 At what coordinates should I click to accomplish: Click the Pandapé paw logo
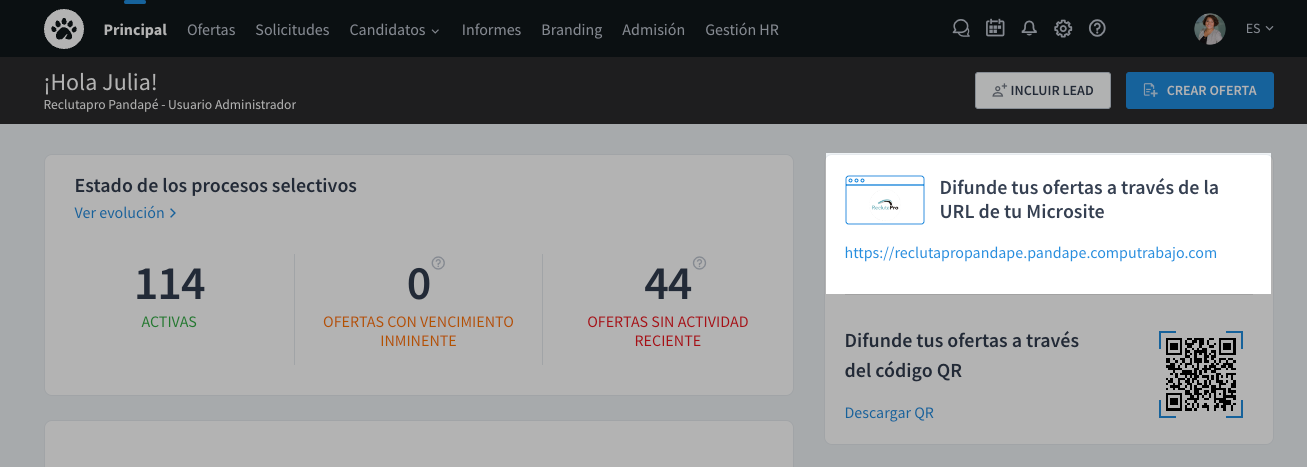coord(64,29)
